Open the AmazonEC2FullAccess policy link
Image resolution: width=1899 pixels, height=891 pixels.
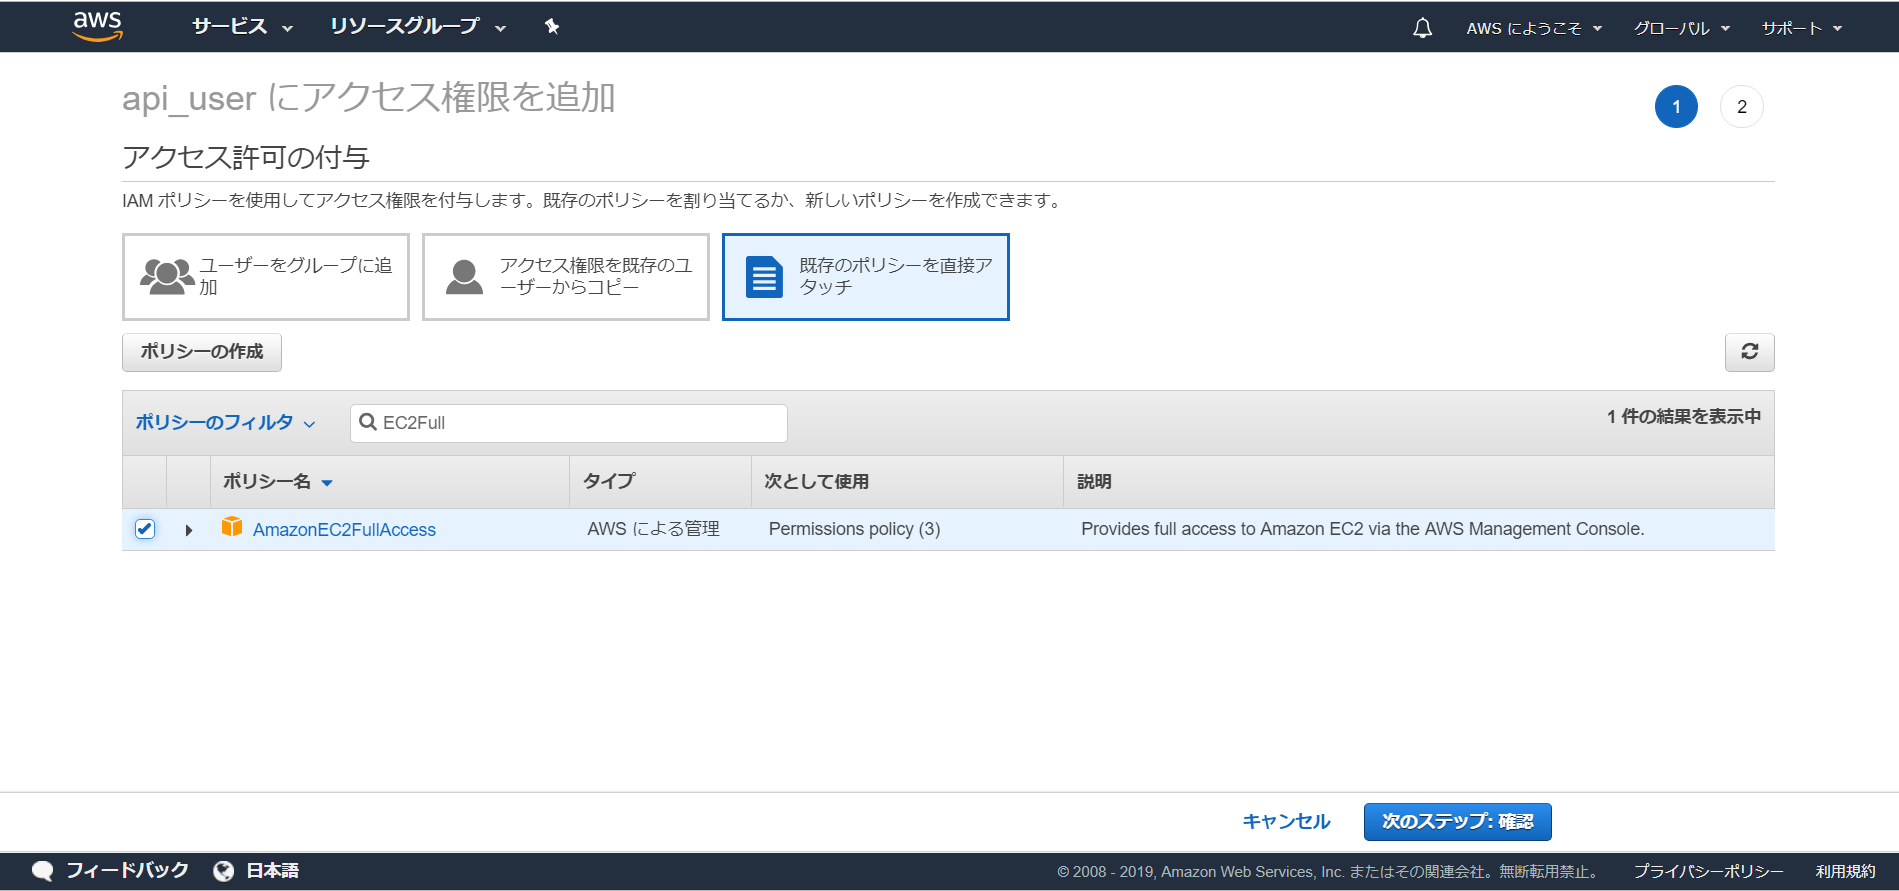click(344, 530)
